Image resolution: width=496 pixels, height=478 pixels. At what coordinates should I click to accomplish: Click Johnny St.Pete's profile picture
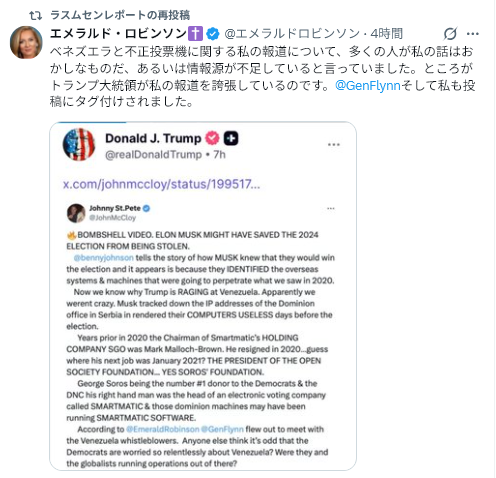pyautogui.click(x=76, y=213)
